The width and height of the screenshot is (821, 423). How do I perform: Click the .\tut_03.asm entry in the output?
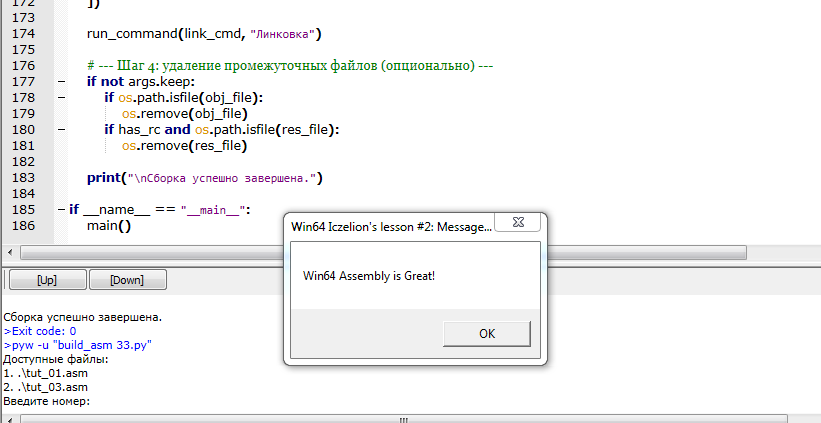[x=52, y=387]
